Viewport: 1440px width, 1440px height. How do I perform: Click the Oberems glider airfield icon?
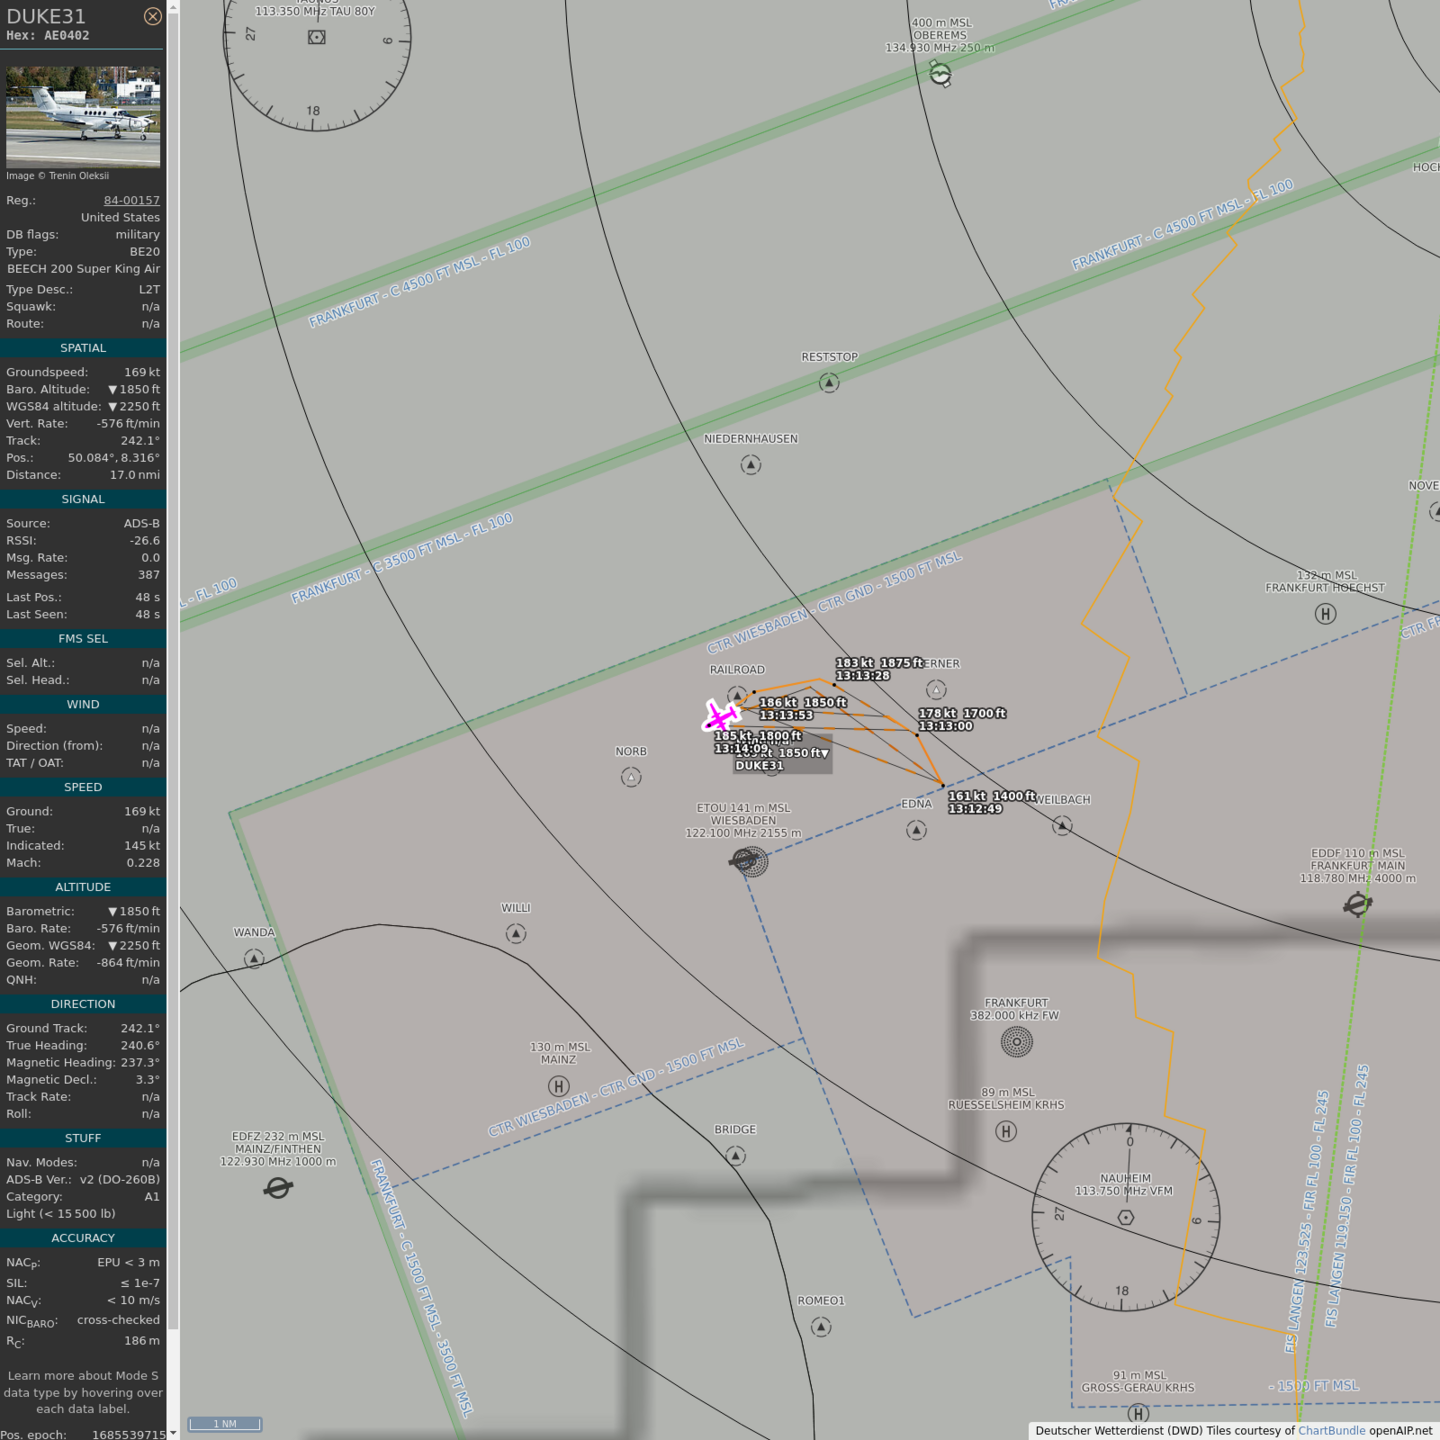(940, 73)
